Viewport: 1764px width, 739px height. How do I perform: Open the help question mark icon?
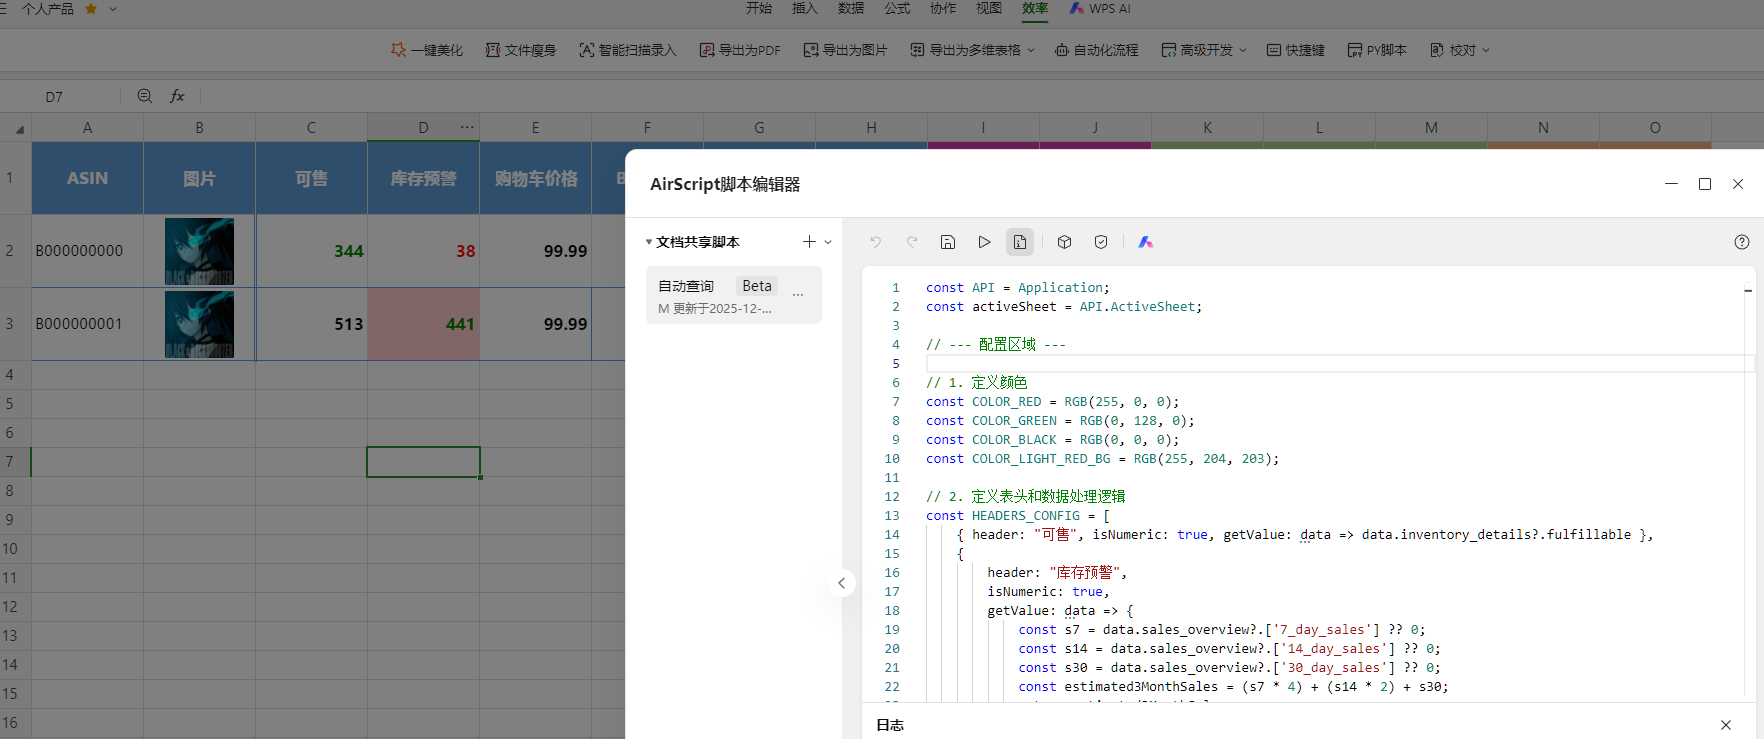(1741, 242)
